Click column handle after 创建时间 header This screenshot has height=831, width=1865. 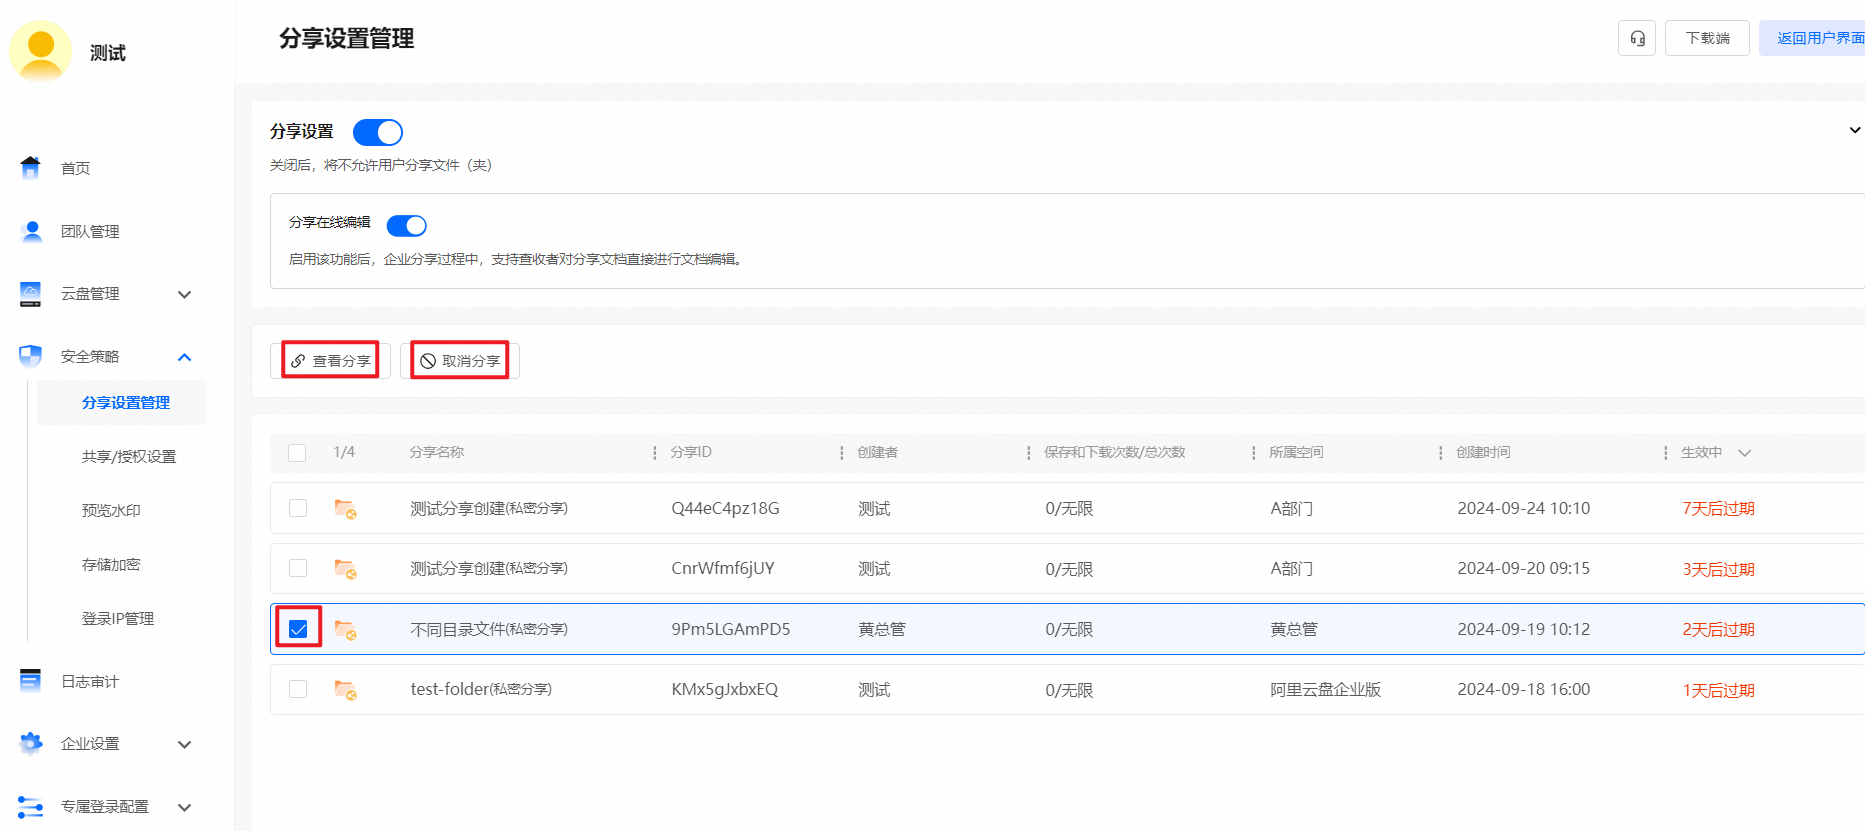pos(1666,453)
